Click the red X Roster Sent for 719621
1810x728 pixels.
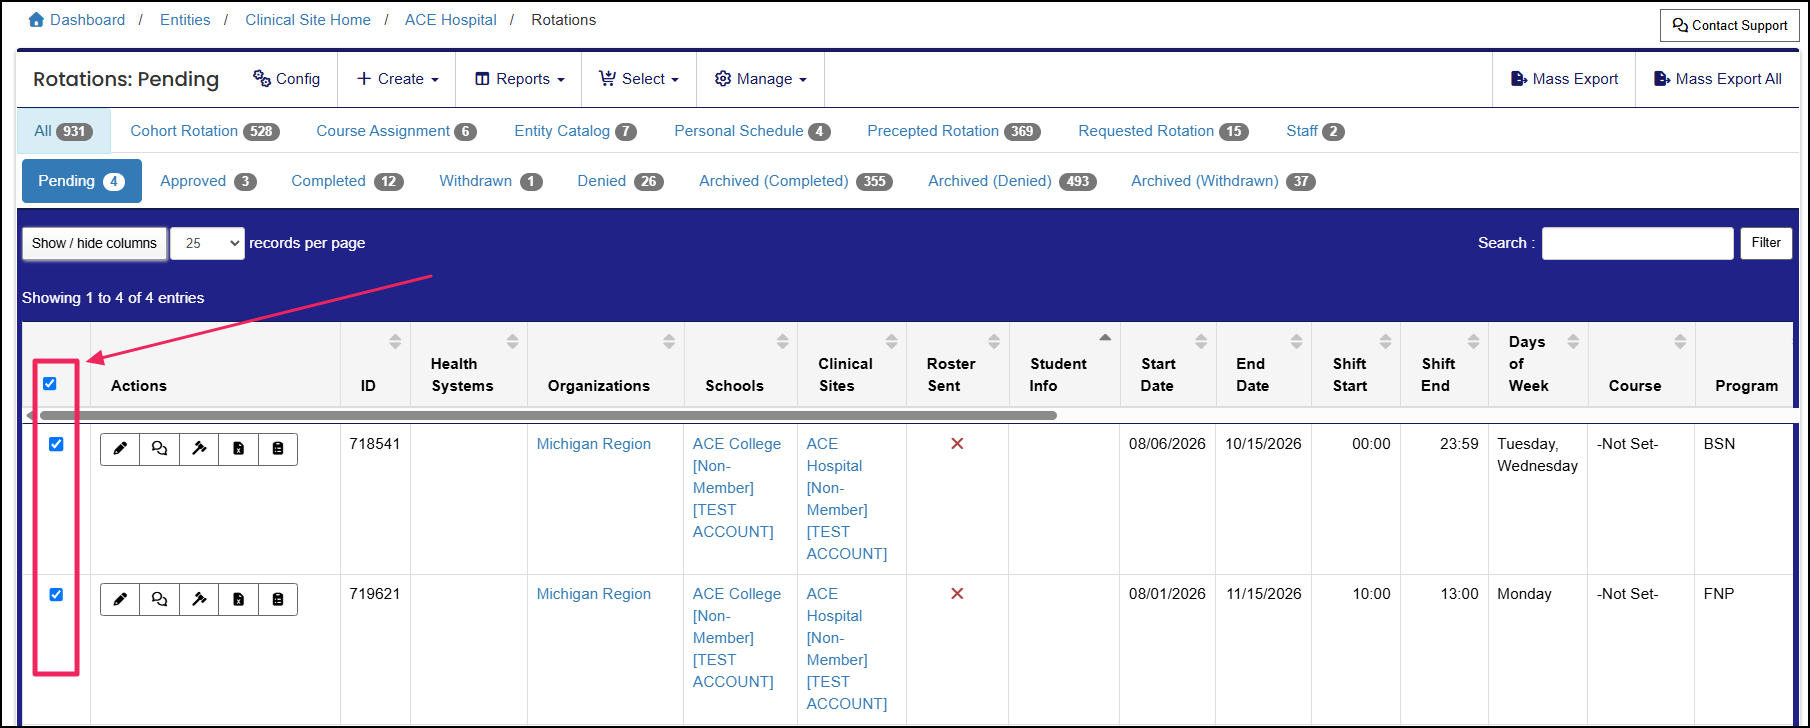click(957, 593)
